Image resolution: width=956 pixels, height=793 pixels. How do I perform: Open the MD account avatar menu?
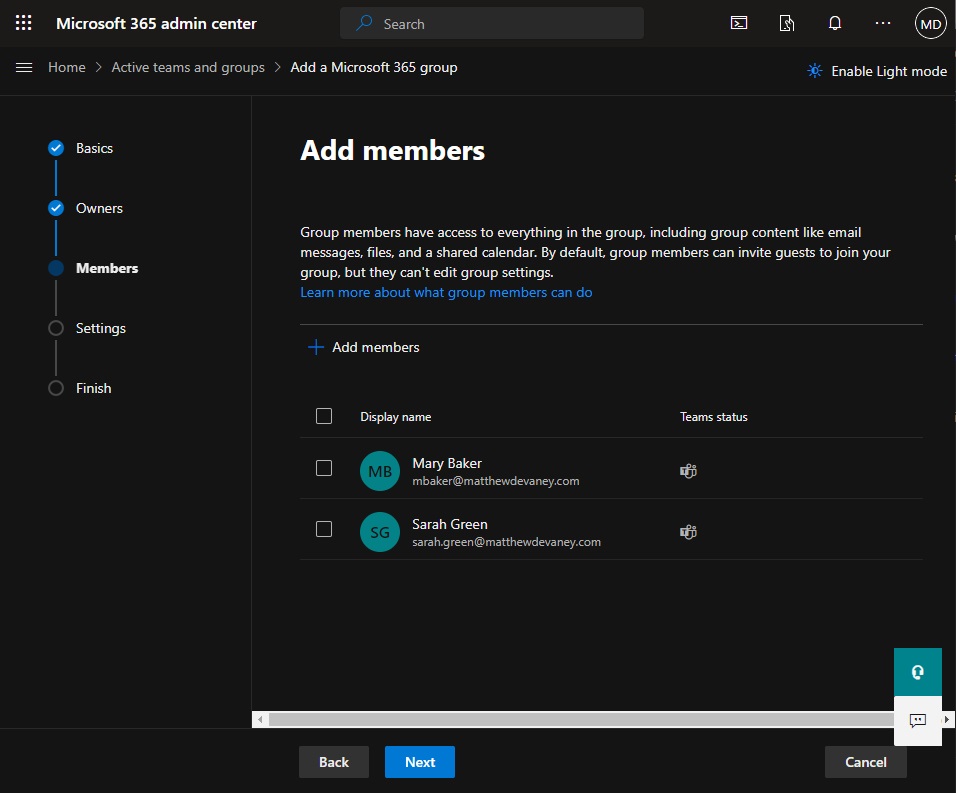point(930,24)
